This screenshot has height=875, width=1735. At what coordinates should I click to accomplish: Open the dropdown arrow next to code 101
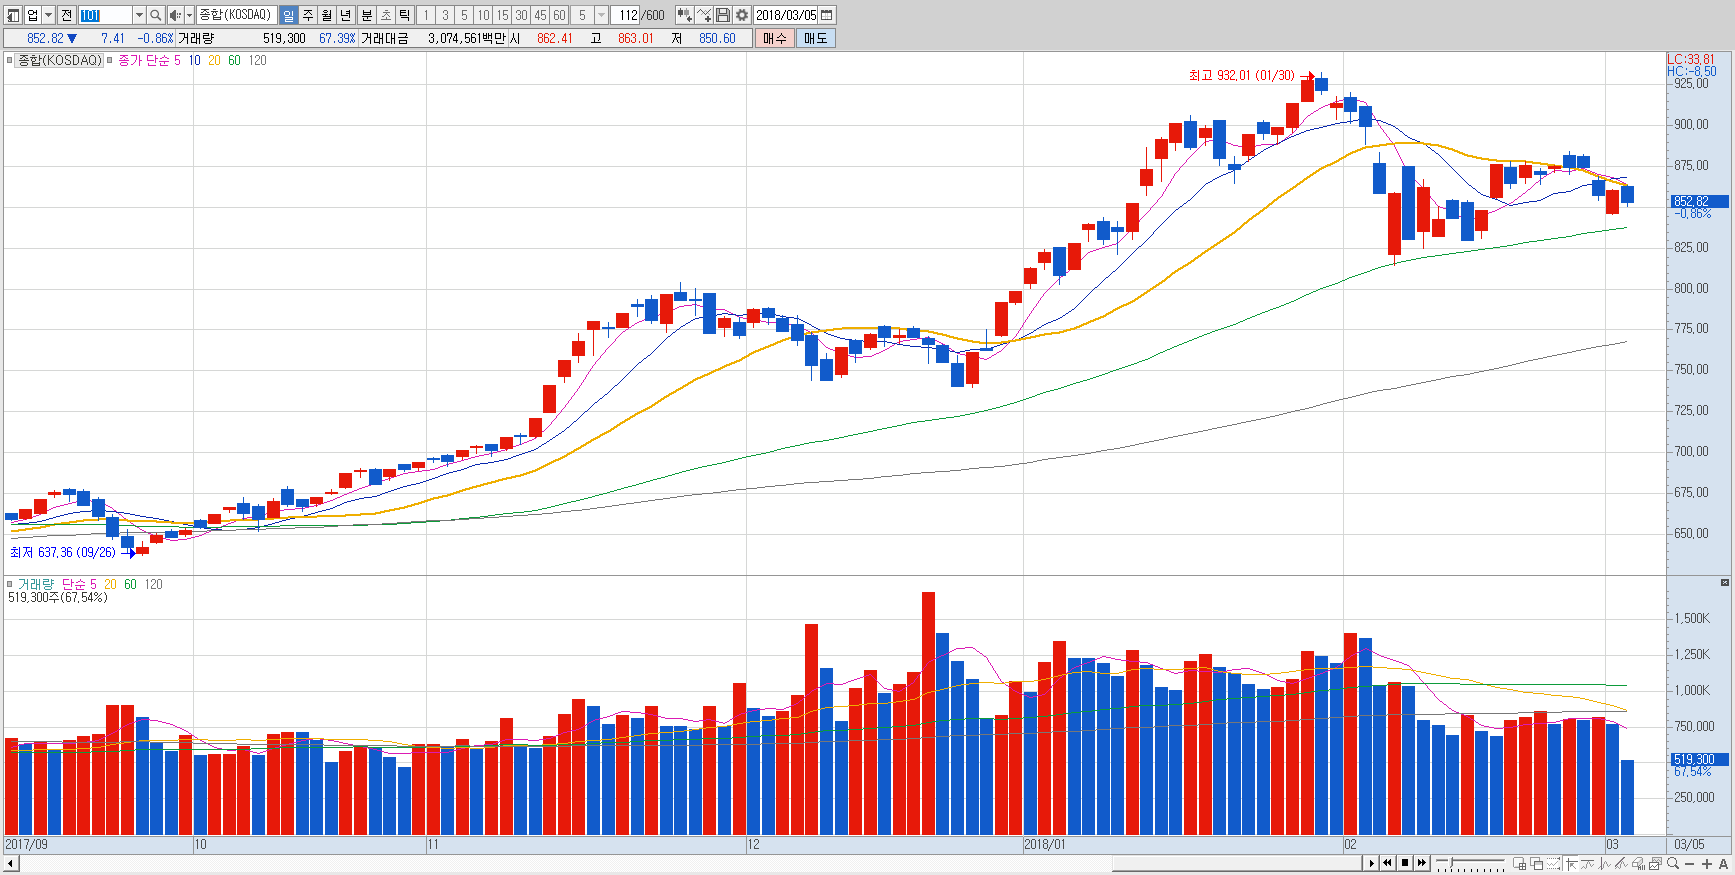point(139,15)
